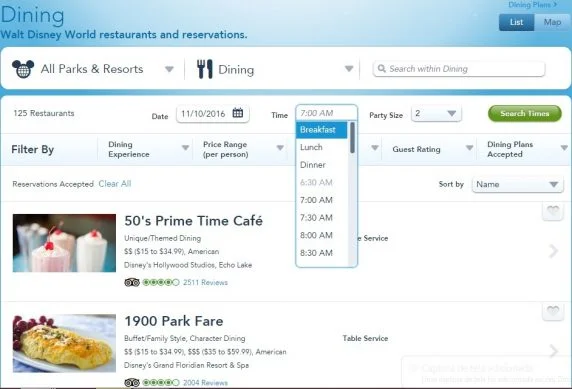Choose 8:00 AM from time list
The width and height of the screenshot is (572, 389).
click(322, 235)
